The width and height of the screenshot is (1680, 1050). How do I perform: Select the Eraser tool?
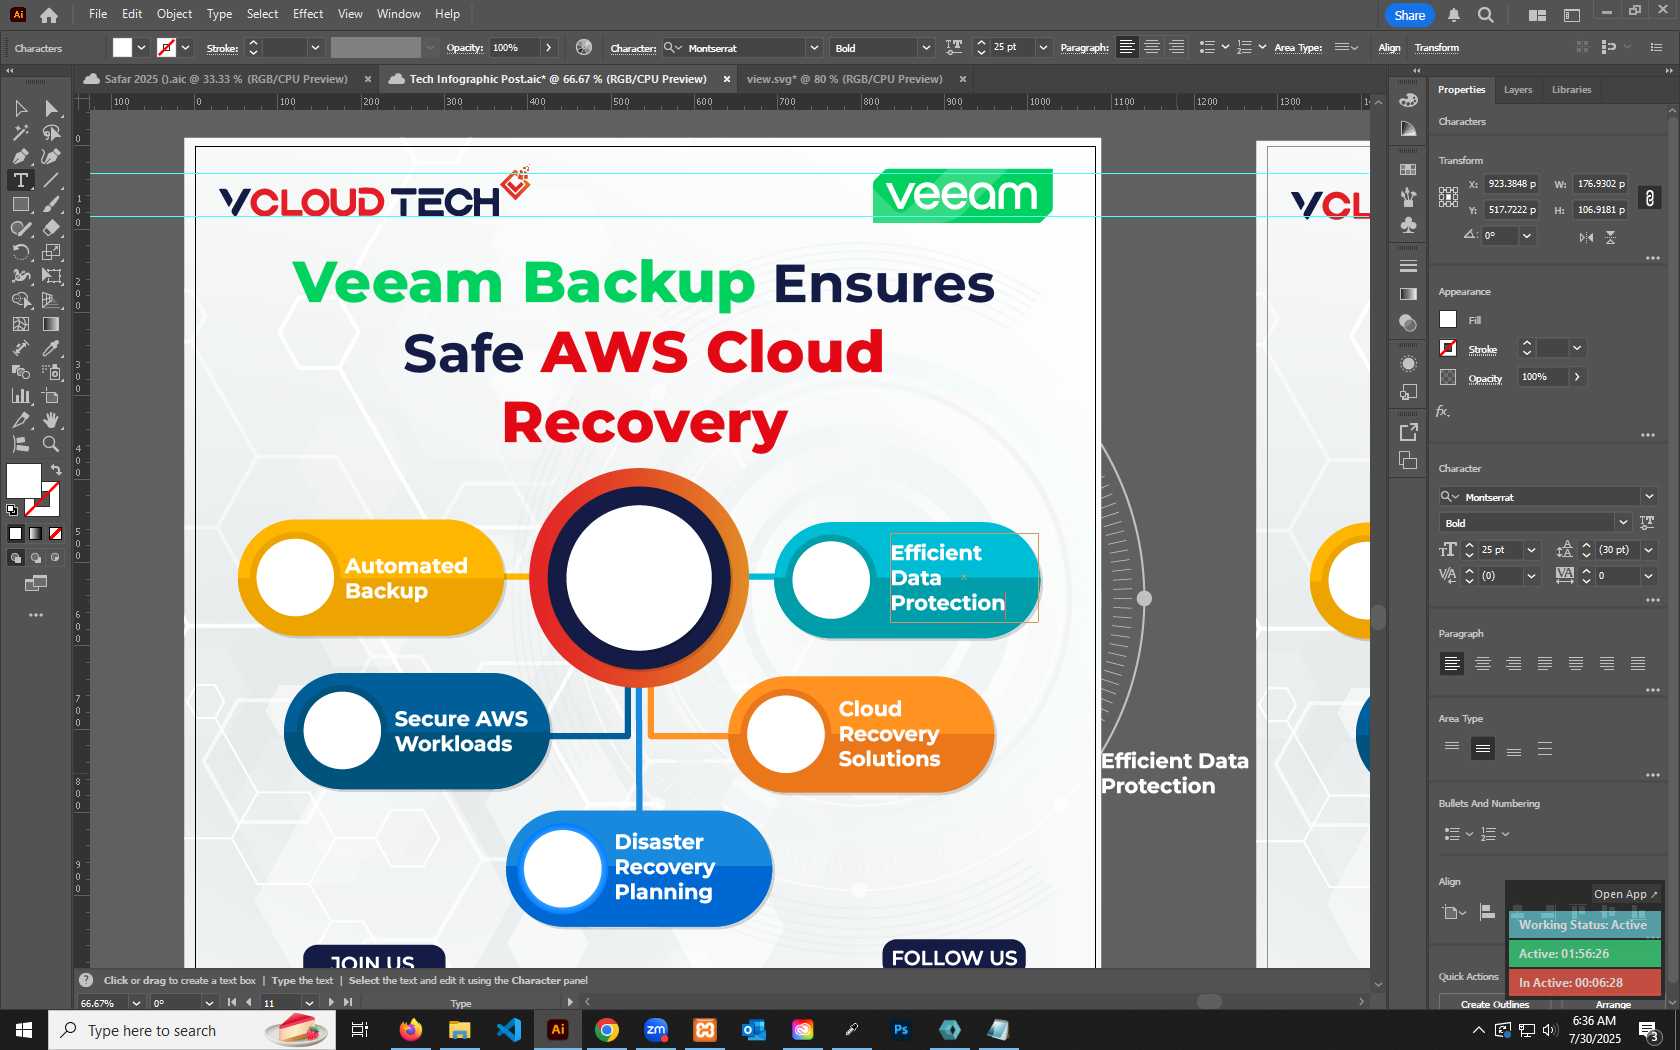click(51, 228)
